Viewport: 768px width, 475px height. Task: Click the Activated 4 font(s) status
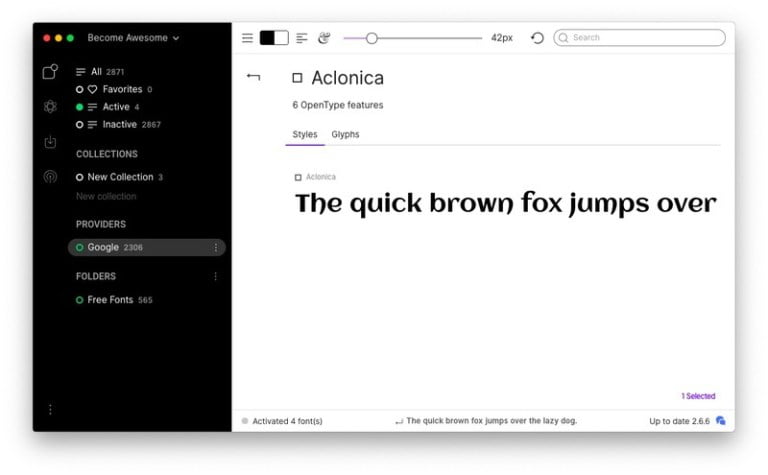coord(288,421)
